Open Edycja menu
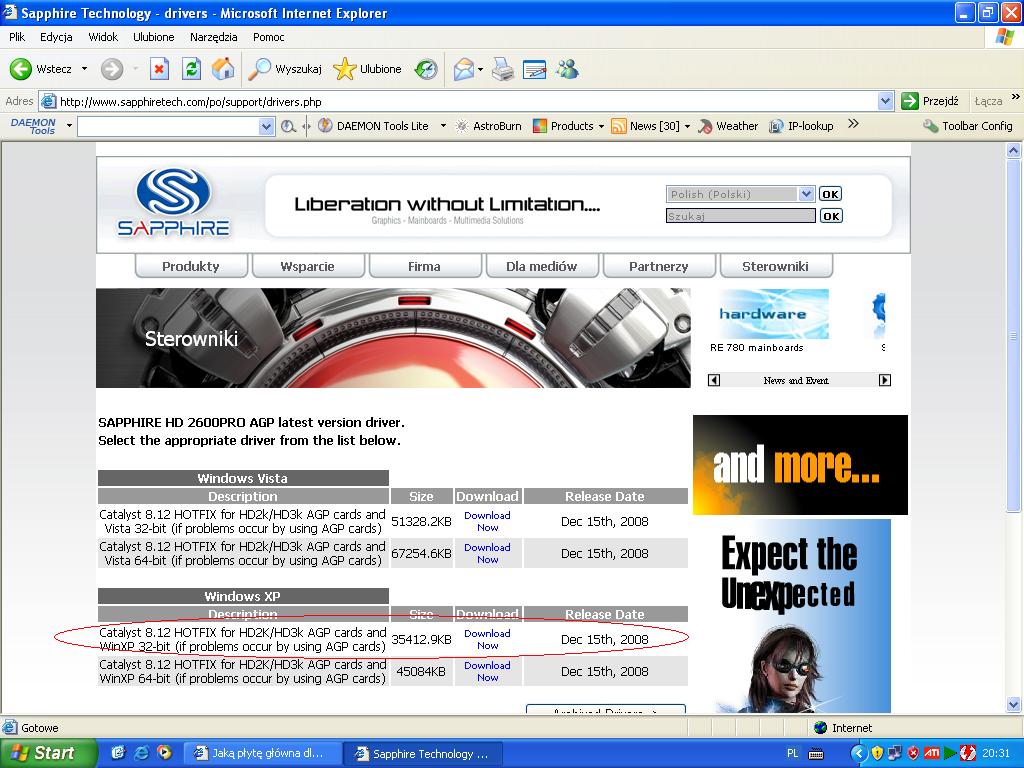 (x=56, y=37)
